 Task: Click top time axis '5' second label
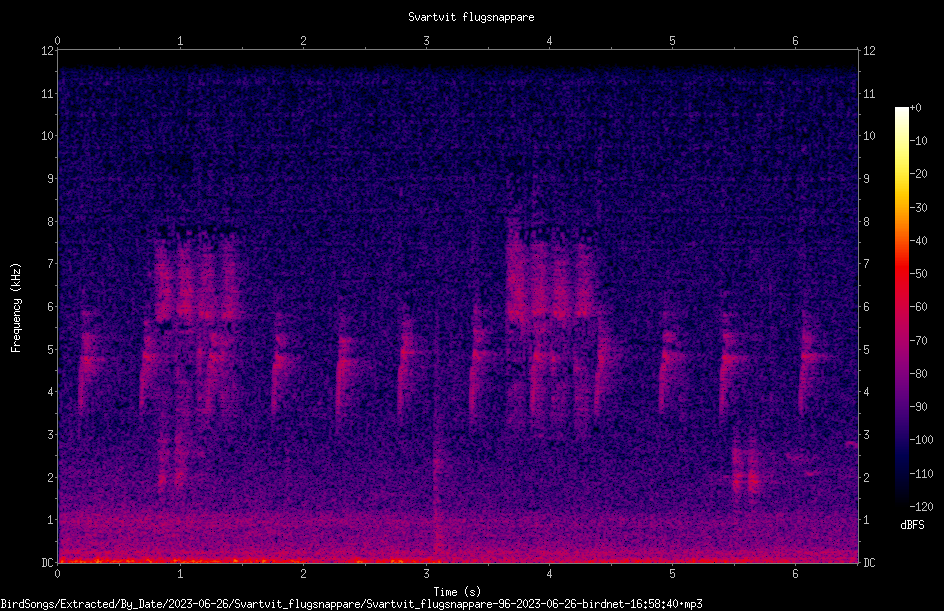(672, 41)
